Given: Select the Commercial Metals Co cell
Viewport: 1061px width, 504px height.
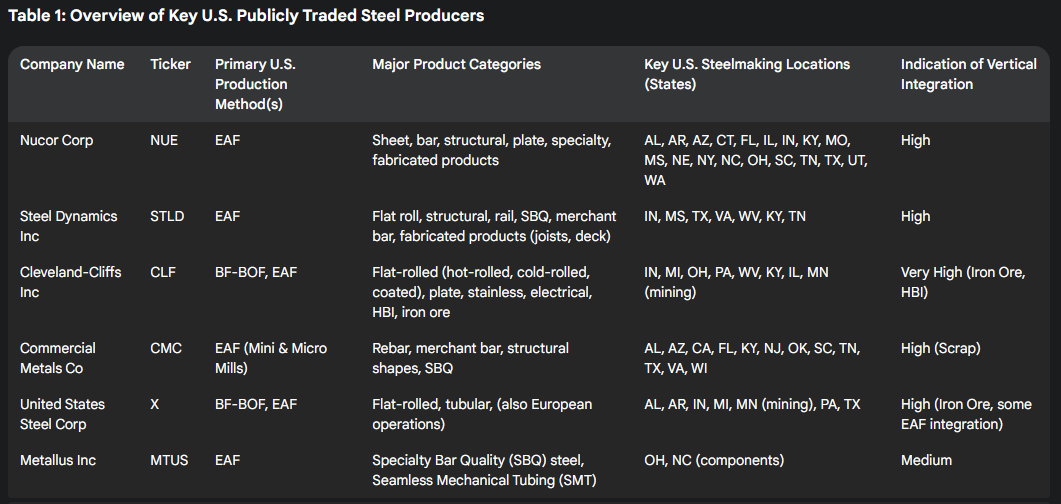Looking at the screenshot, I should pyautogui.click(x=58, y=359).
